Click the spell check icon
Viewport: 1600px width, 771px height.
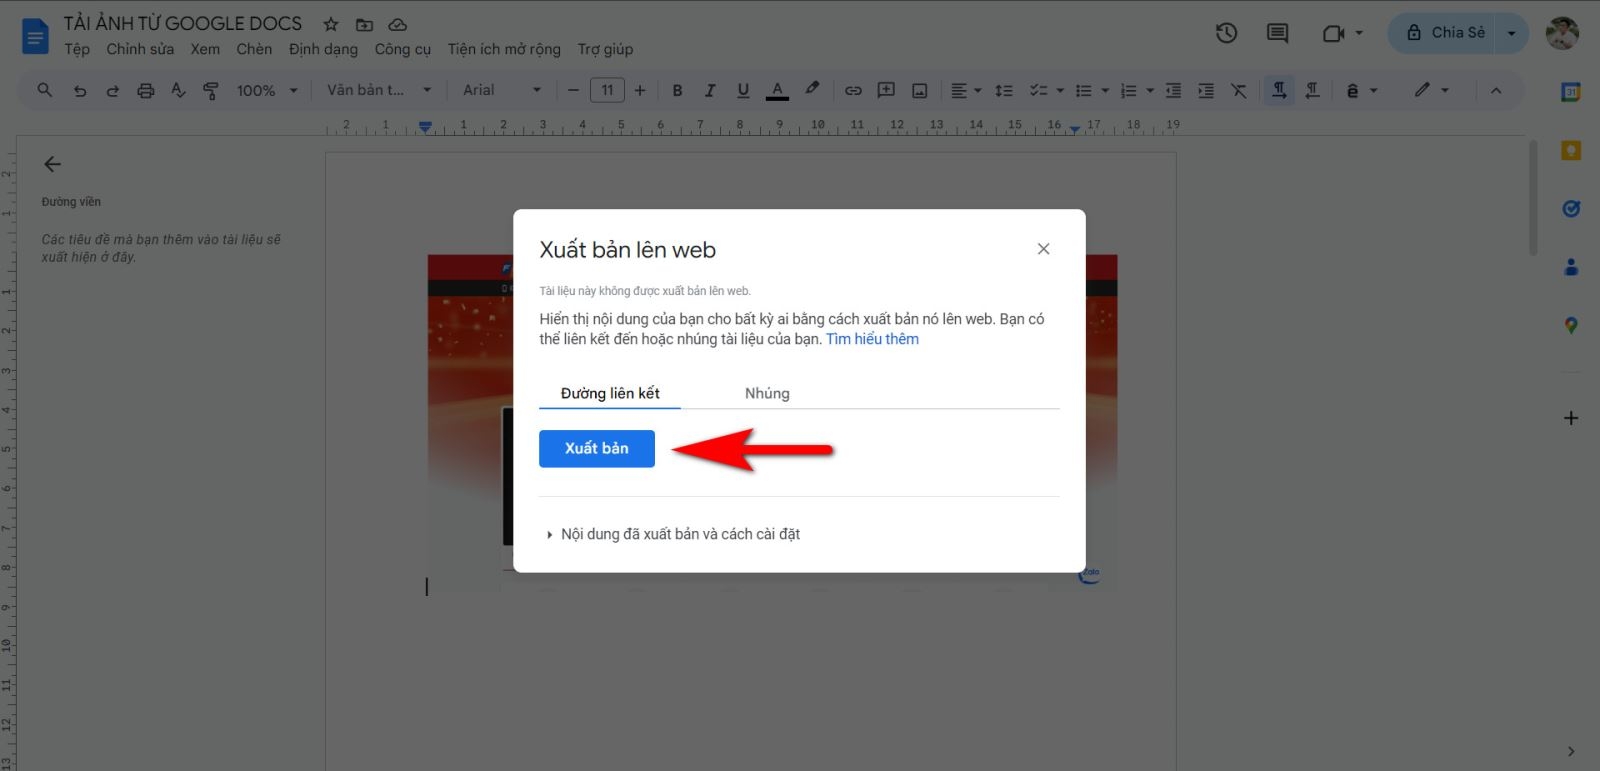[178, 90]
